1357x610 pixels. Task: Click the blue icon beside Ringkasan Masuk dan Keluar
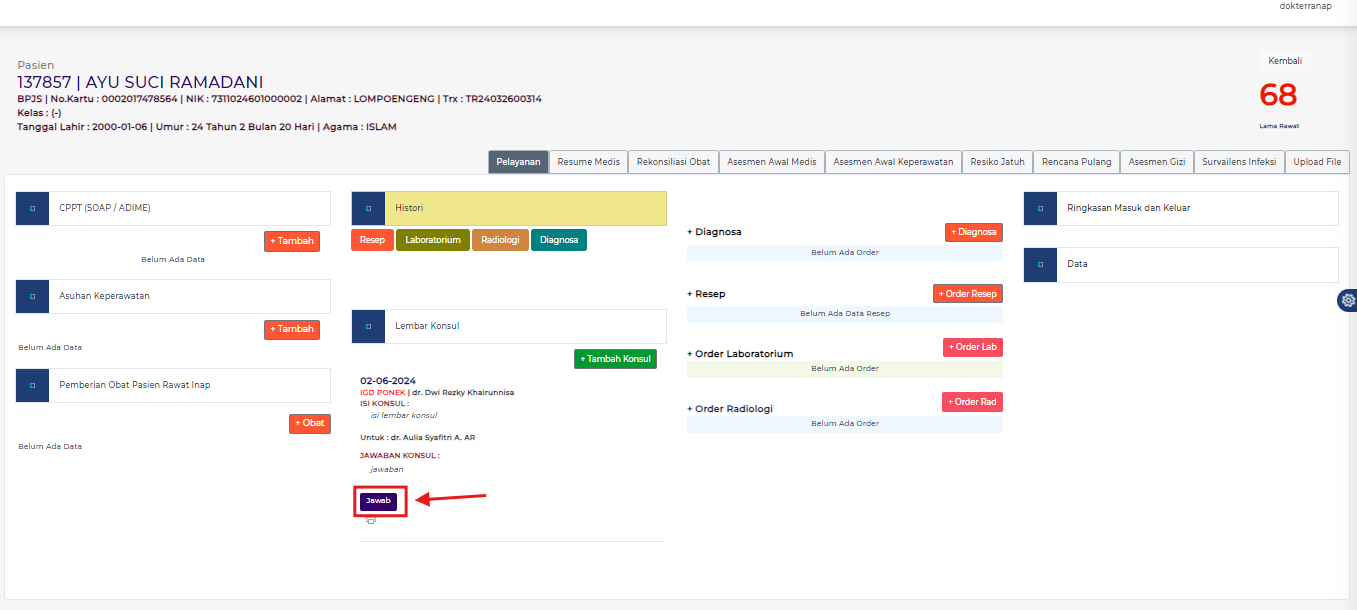1040,208
